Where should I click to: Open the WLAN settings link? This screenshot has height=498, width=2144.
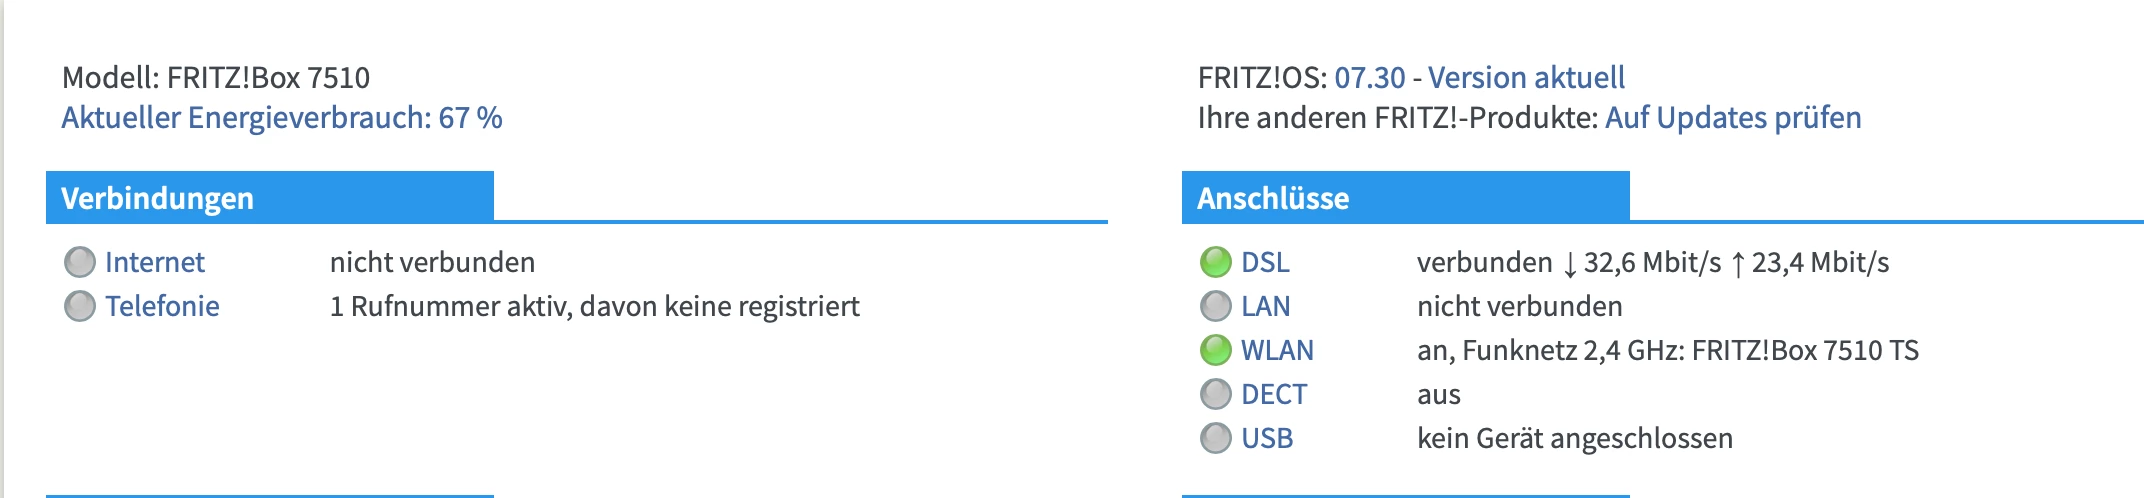point(1277,350)
